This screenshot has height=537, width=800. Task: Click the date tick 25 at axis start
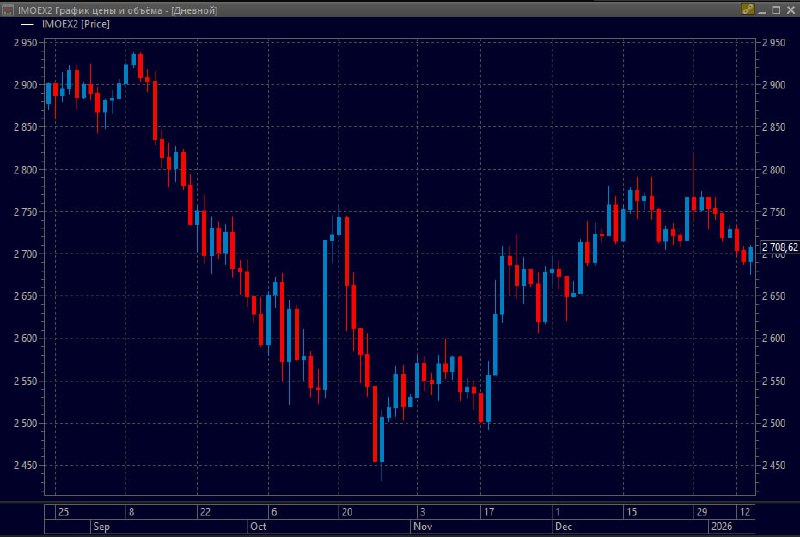[63, 511]
